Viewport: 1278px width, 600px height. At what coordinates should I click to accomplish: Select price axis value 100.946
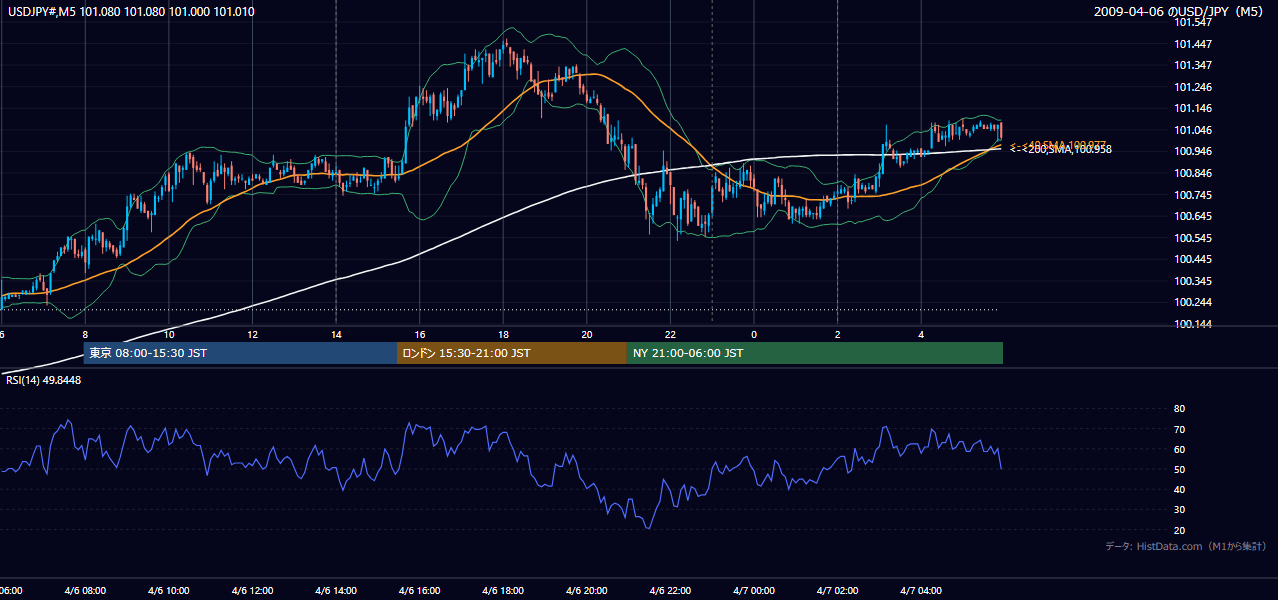click(1193, 152)
